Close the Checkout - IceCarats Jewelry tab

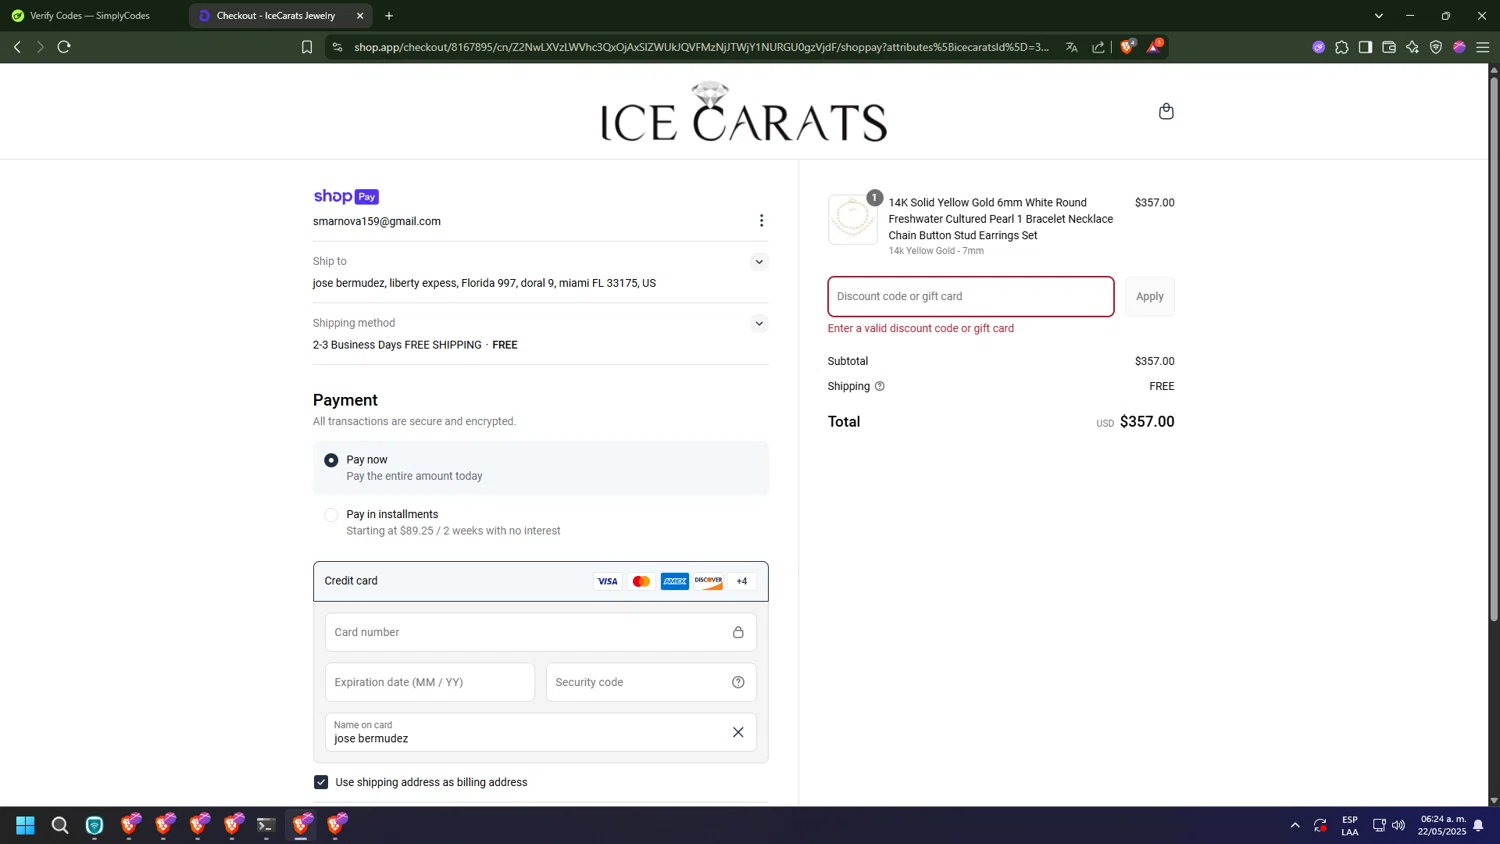point(360,16)
